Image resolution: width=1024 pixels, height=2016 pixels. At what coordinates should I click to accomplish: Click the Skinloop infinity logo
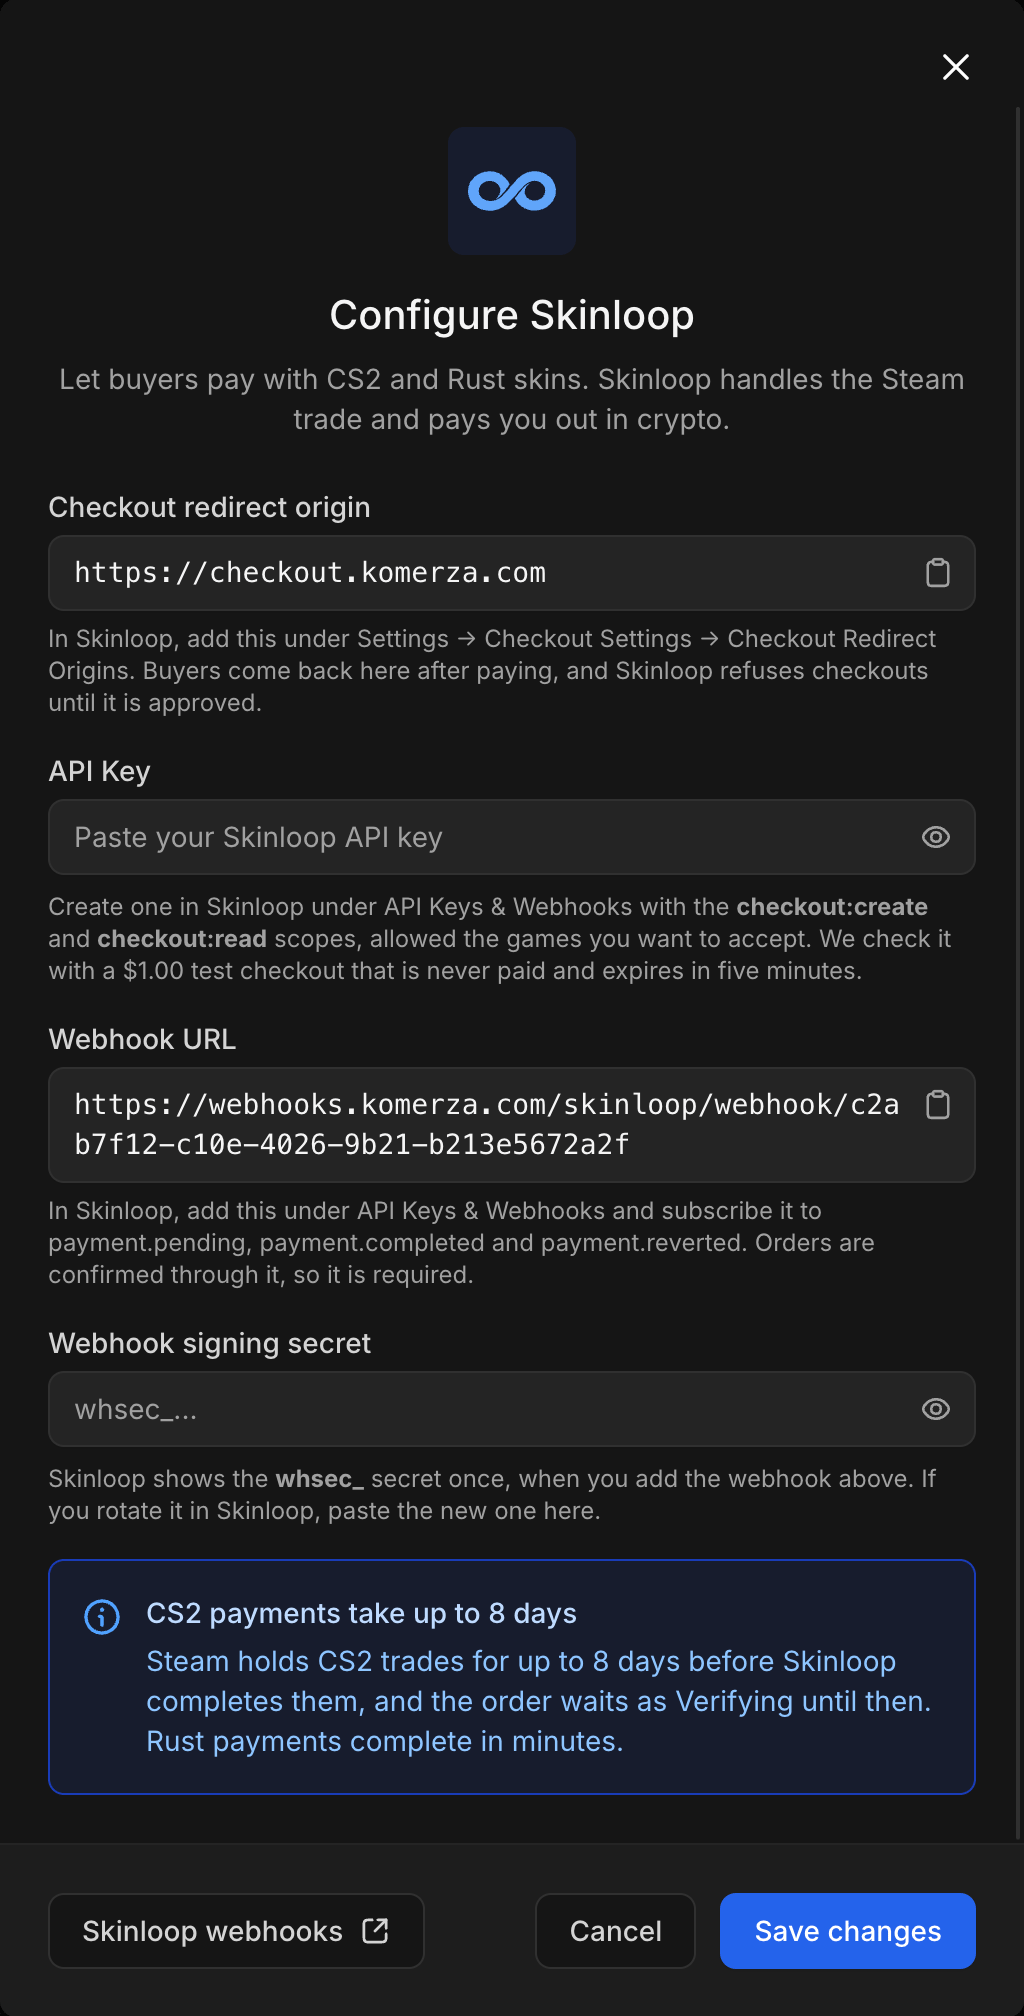point(512,191)
